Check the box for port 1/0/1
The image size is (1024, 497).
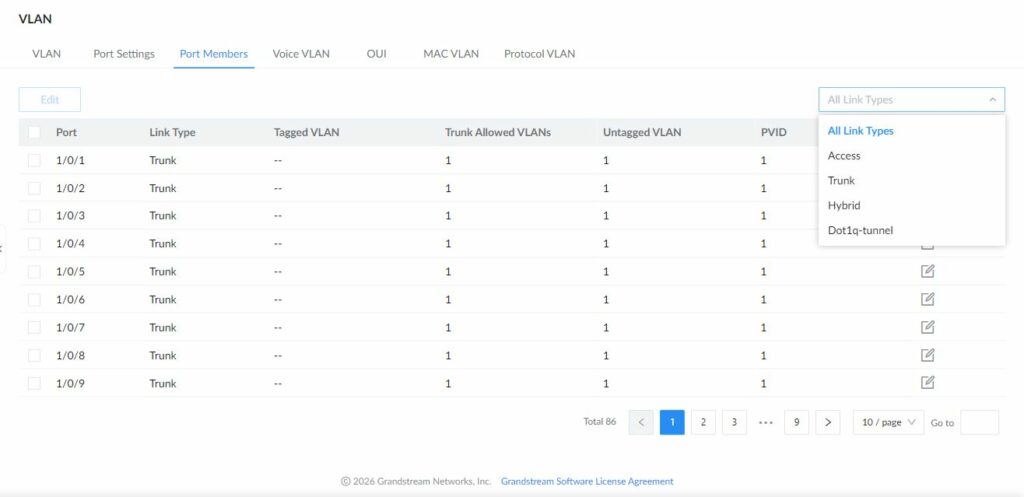[34, 161]
